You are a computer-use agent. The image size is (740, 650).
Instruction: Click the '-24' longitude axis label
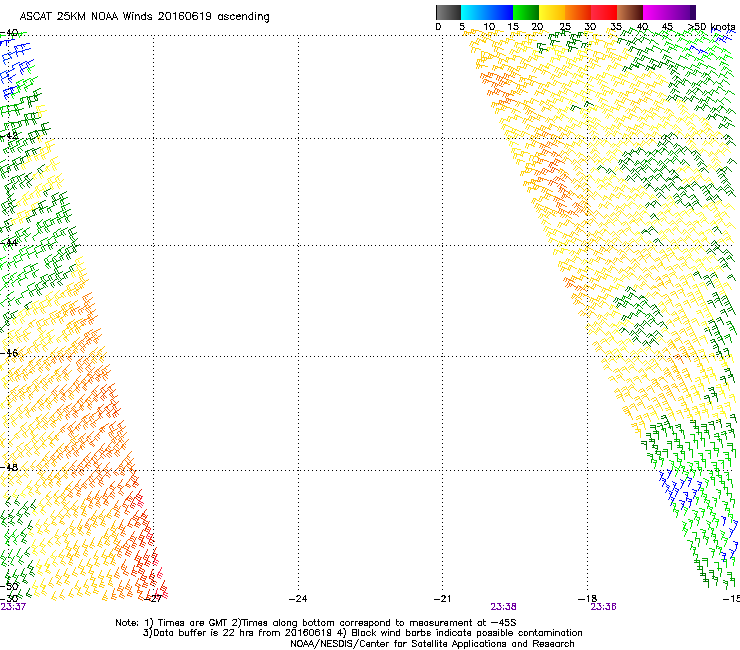tap(298, 599)
